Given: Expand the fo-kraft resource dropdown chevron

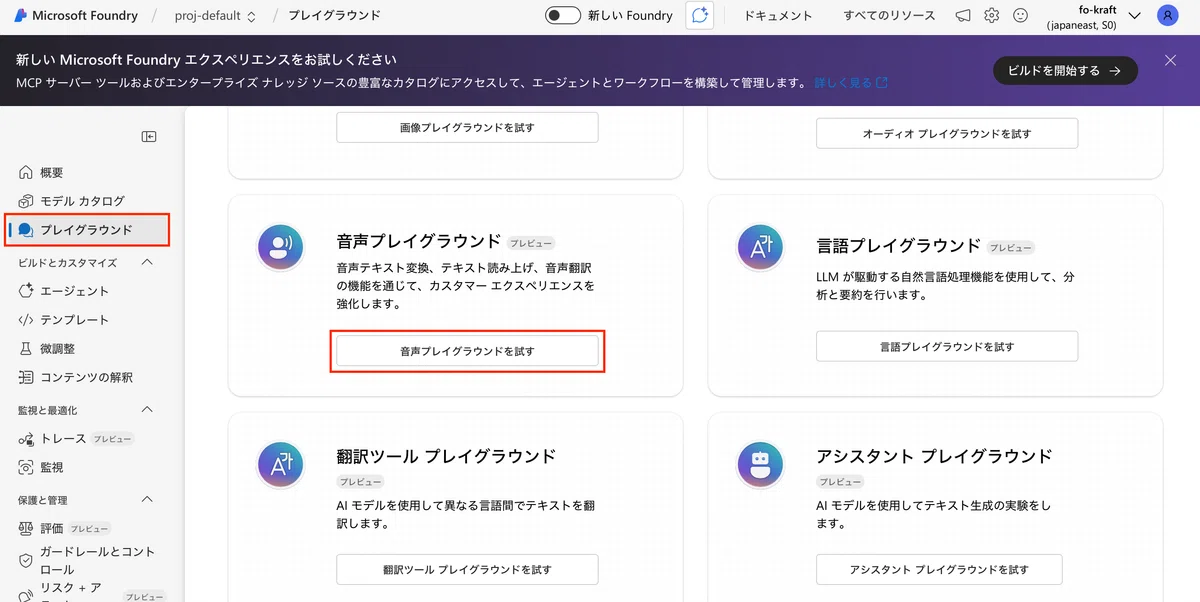Looking at the screenshot, I should (1133, 16).
